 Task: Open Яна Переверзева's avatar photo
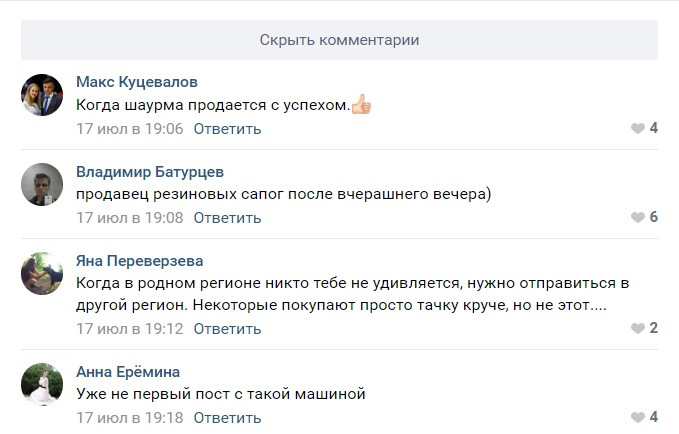(x=42, y=273)
